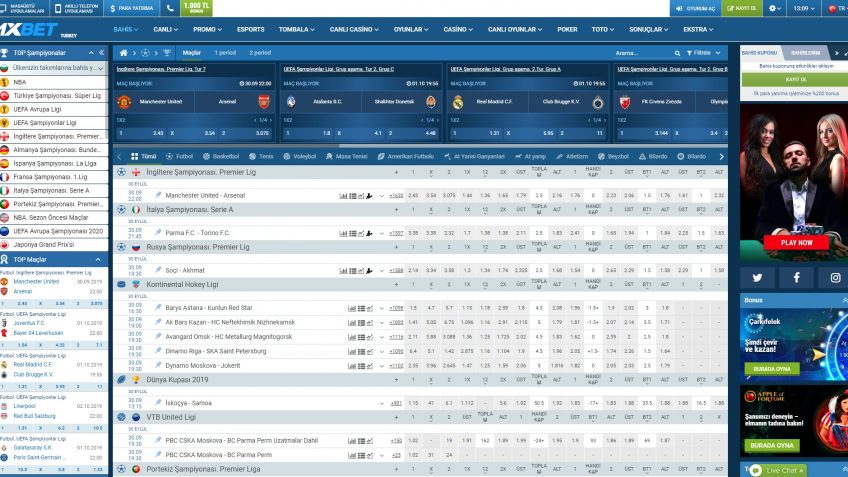
Task: Click PLAY NOW on casino banner
Action: pos(796,242)
